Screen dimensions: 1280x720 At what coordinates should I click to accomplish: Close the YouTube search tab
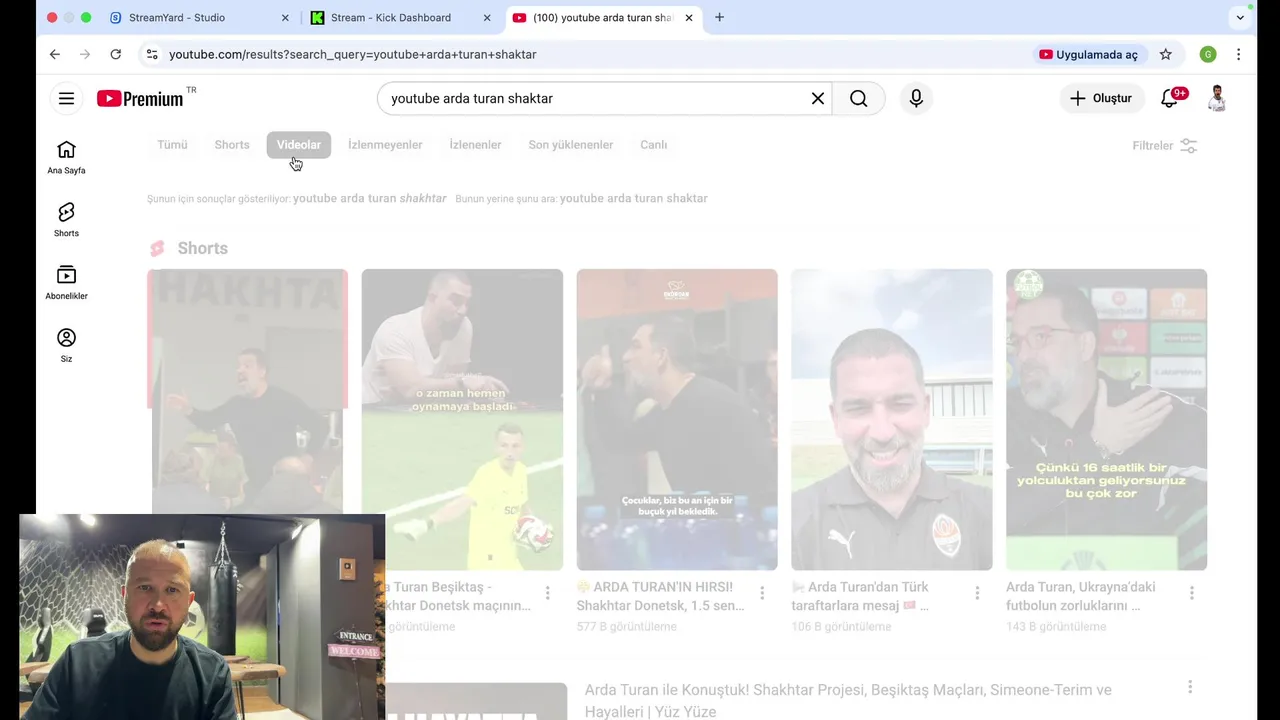tap(688, 17)
